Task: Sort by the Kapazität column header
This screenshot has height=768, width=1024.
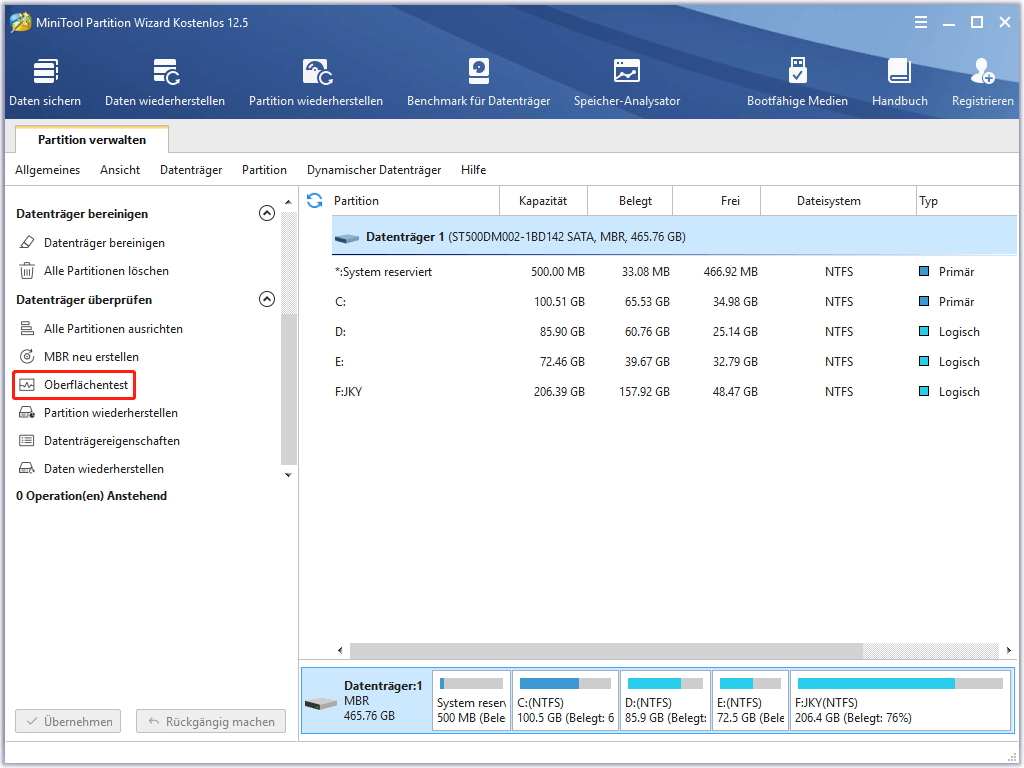Action: 543,200
